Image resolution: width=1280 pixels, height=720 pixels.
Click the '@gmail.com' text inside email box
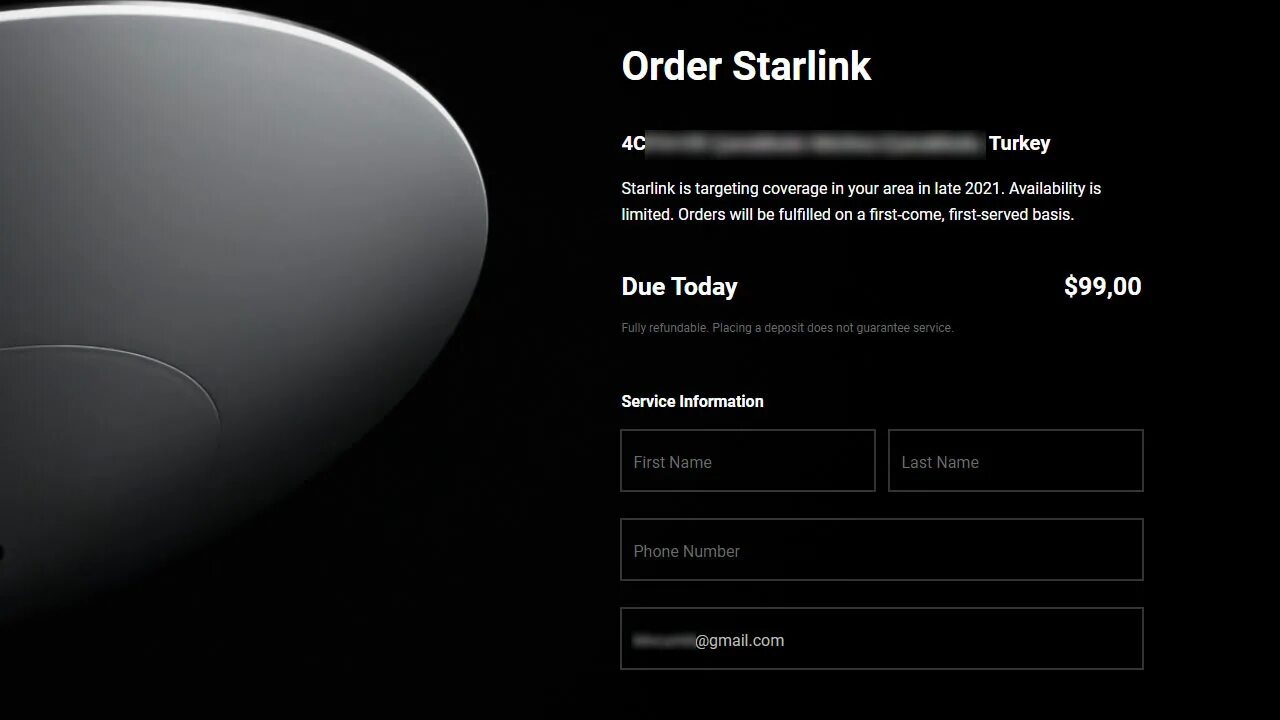pos(740,640)
